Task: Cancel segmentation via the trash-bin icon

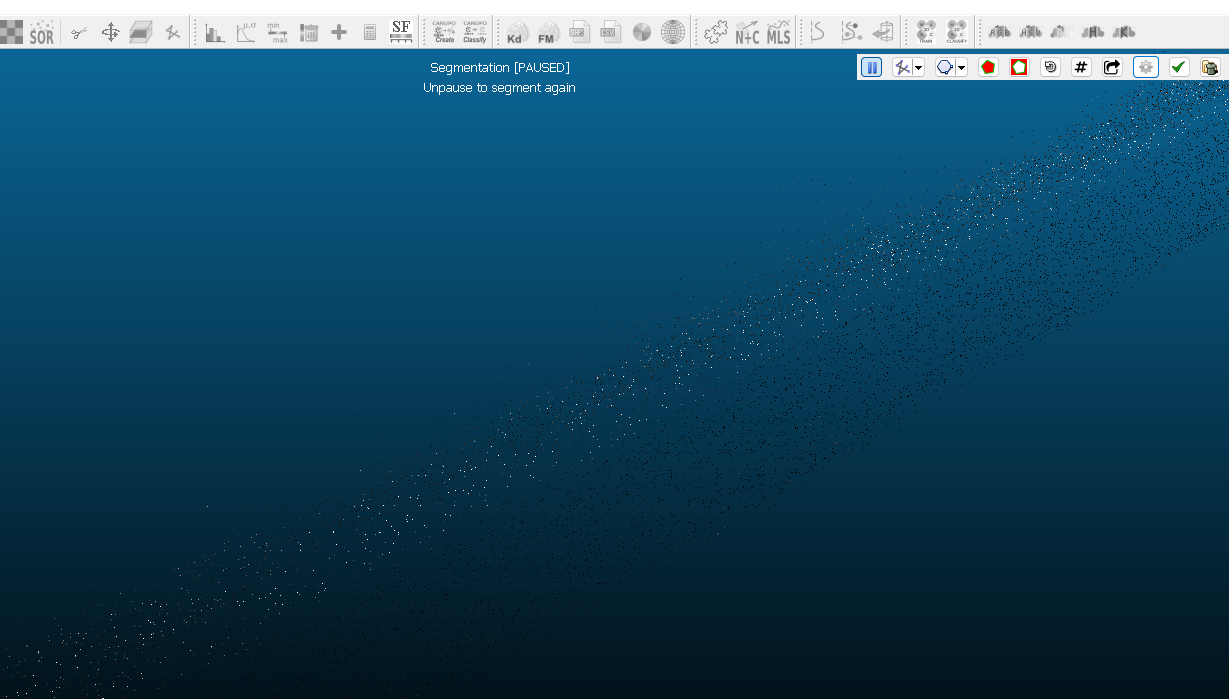Action: (x=1210, y=66)
